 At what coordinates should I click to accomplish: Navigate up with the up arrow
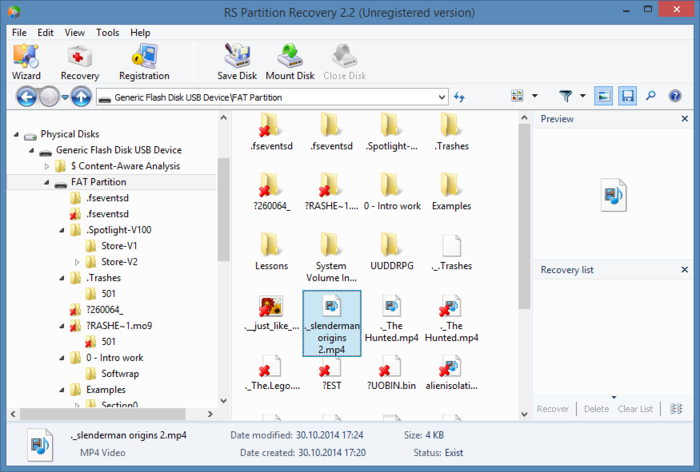(x=81, y=97)
